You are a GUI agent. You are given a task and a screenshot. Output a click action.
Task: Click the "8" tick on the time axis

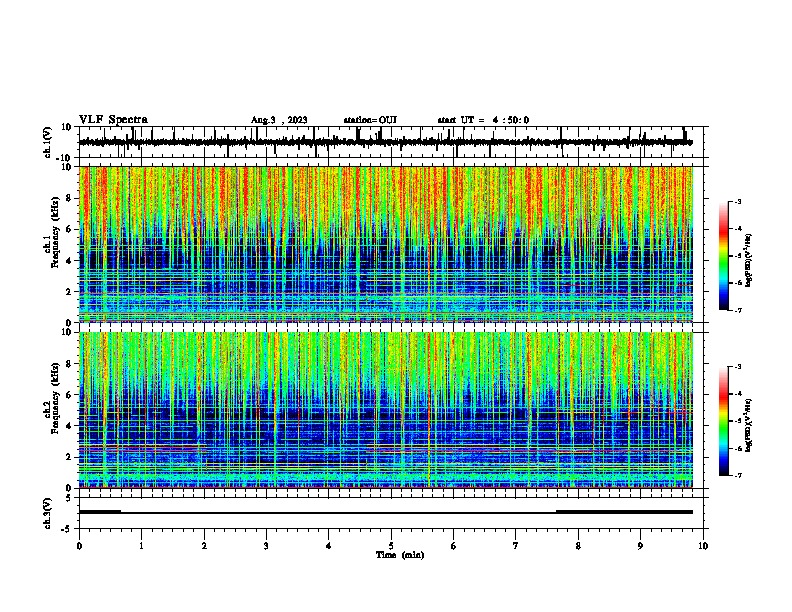click(578, 546)
